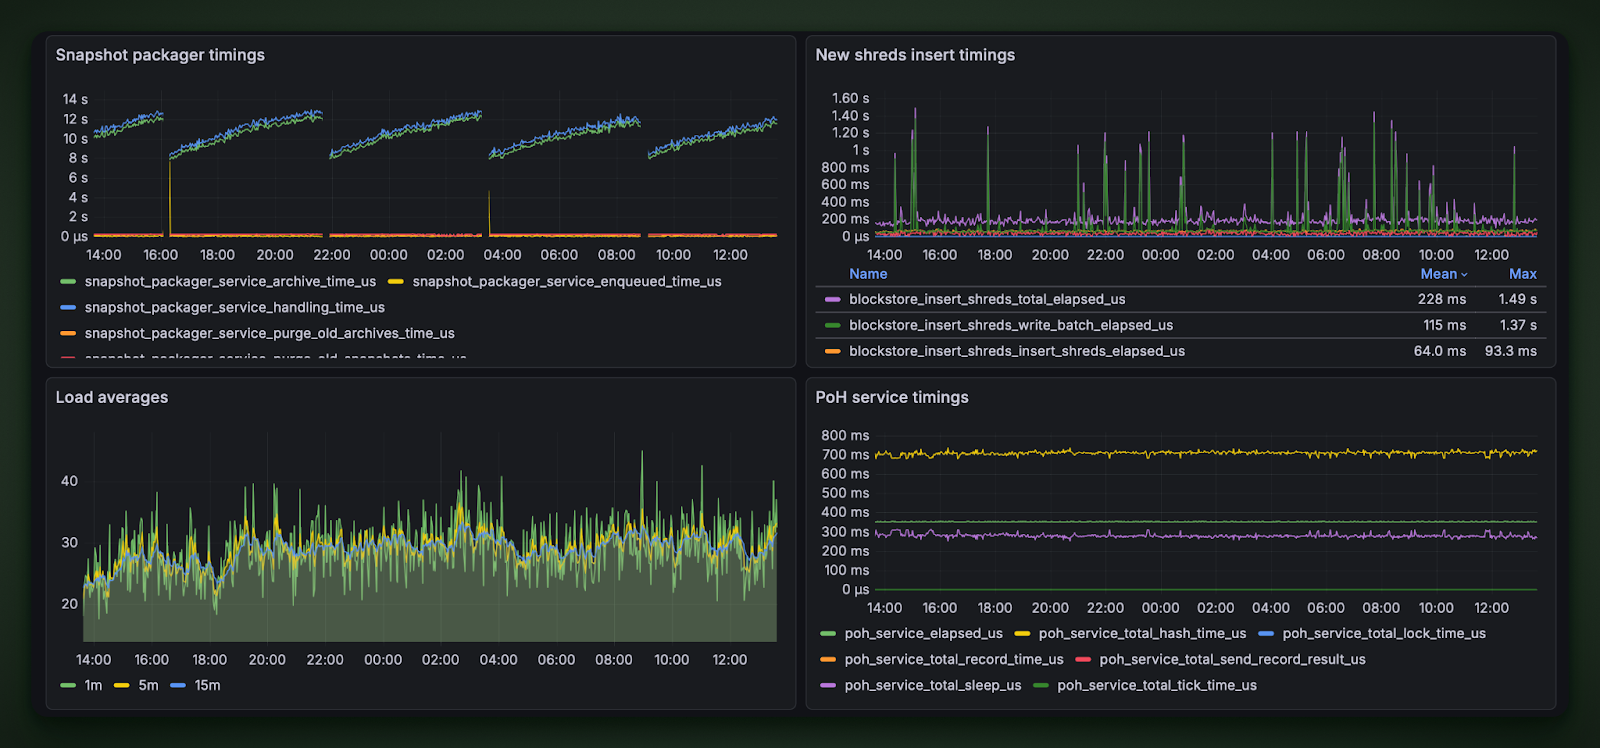Toggle poh_service_total_hash_time_us legend series
Viewport: 1600px width, 748px height.
pyautogui.click(x=1142, y=633)
